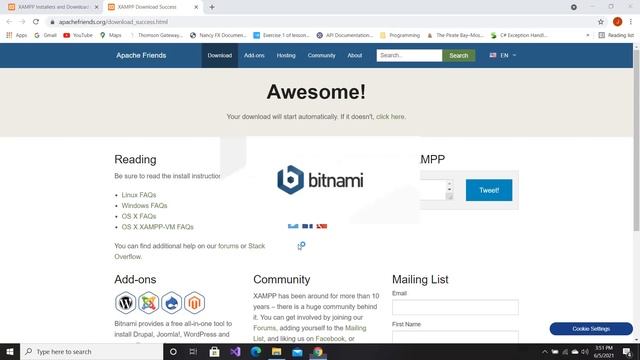Open File Explorer from taskbar

coord(276,351)
